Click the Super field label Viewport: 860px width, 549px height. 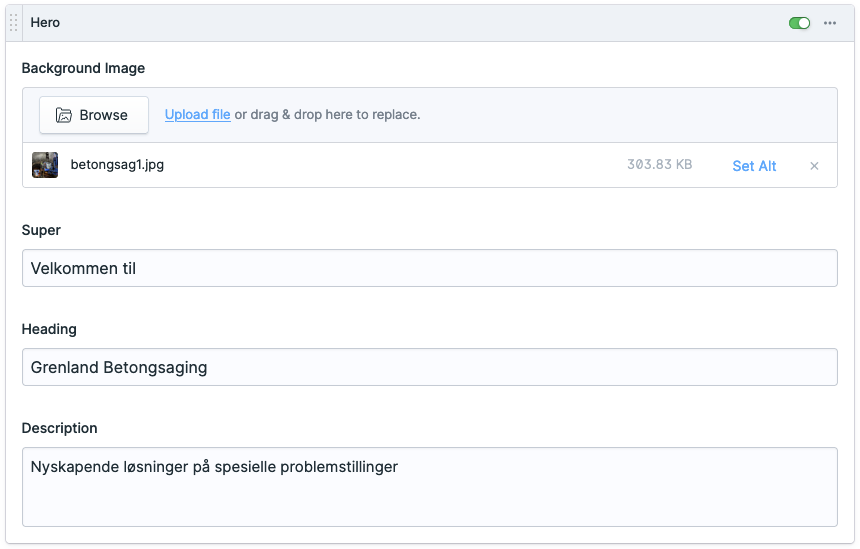pyautogui.click(x=41, y=230)
